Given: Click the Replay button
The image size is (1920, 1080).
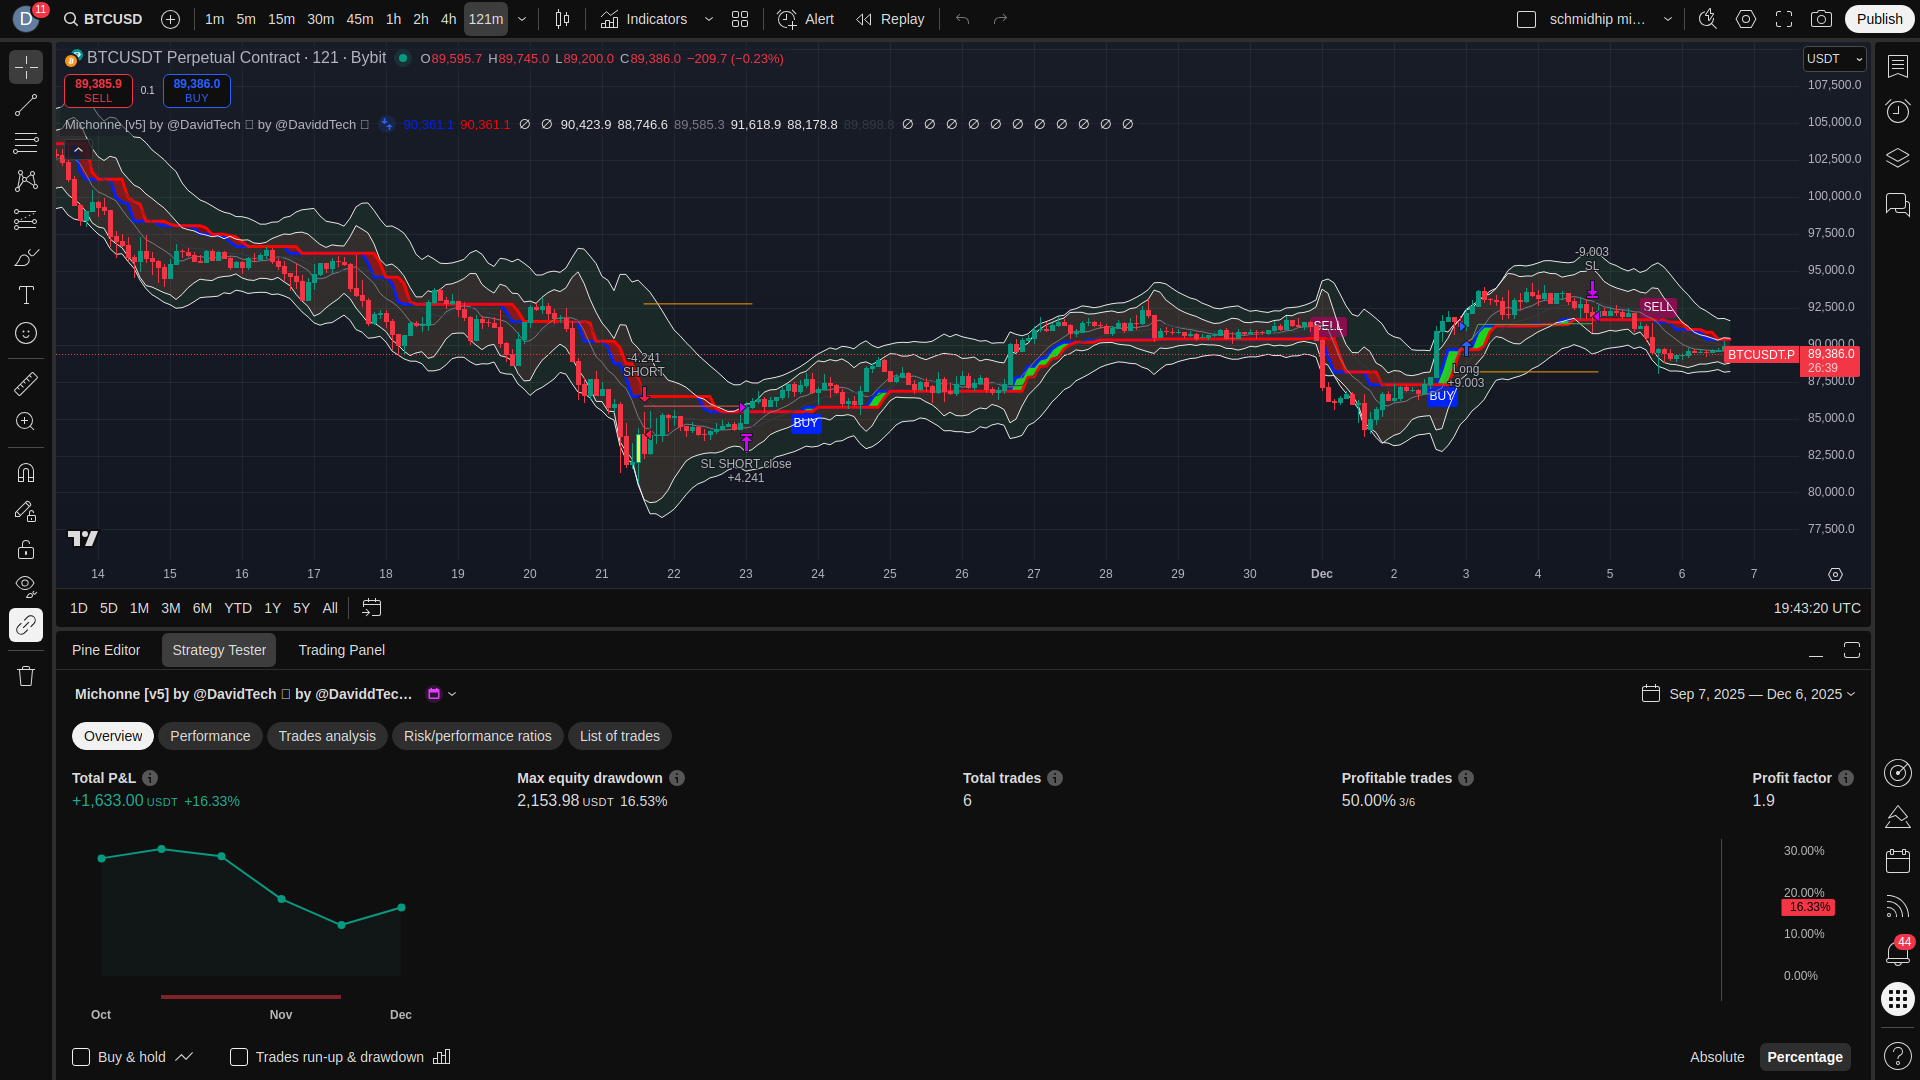Looking at the screenshot, I should 890,19.
